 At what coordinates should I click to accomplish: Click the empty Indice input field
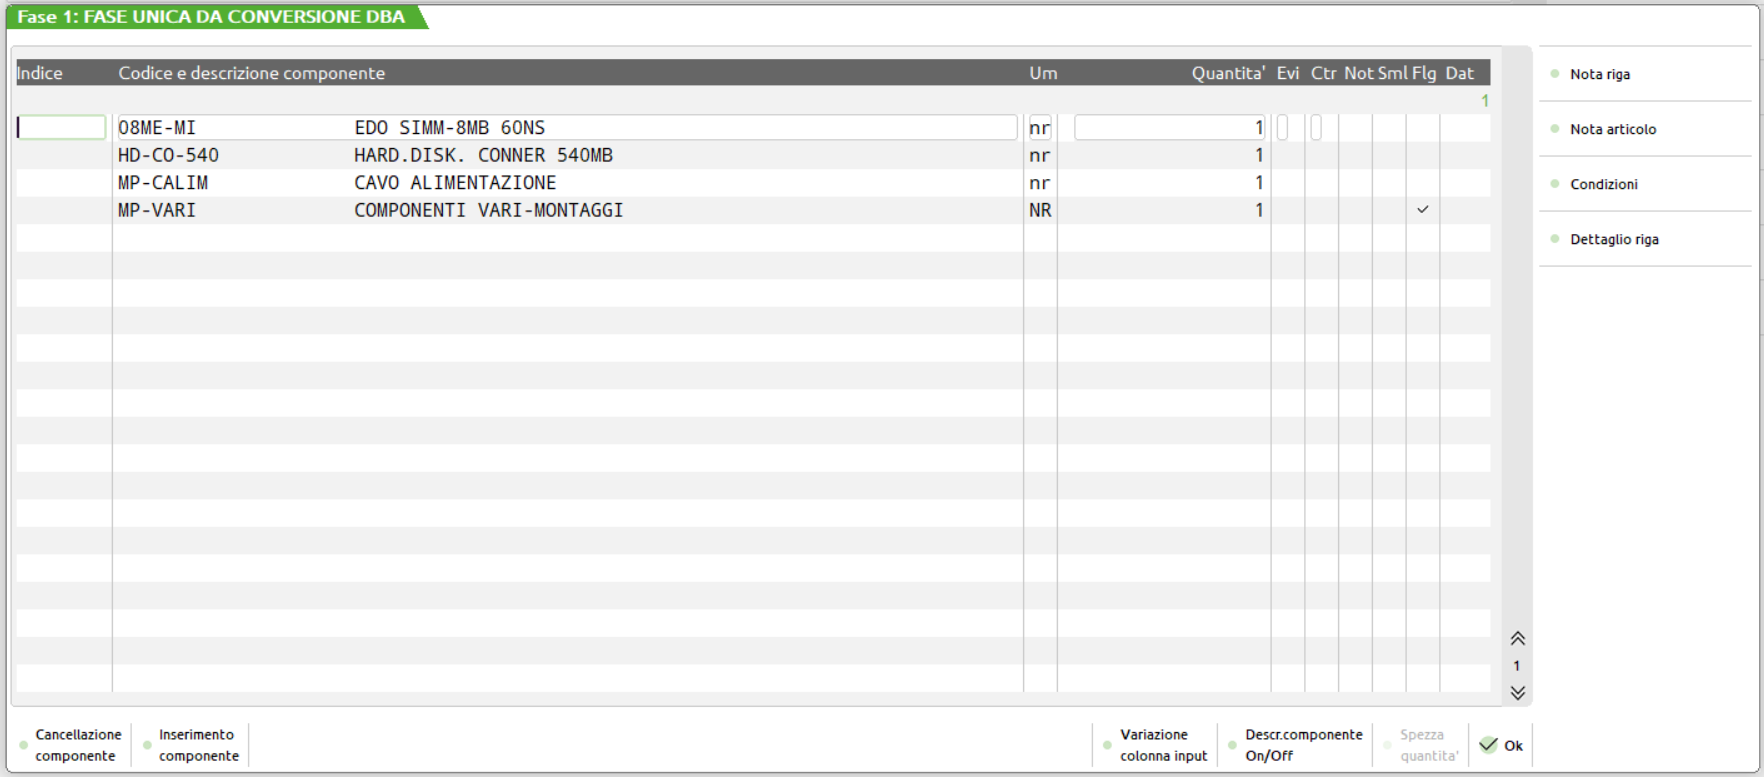[62, 128]
